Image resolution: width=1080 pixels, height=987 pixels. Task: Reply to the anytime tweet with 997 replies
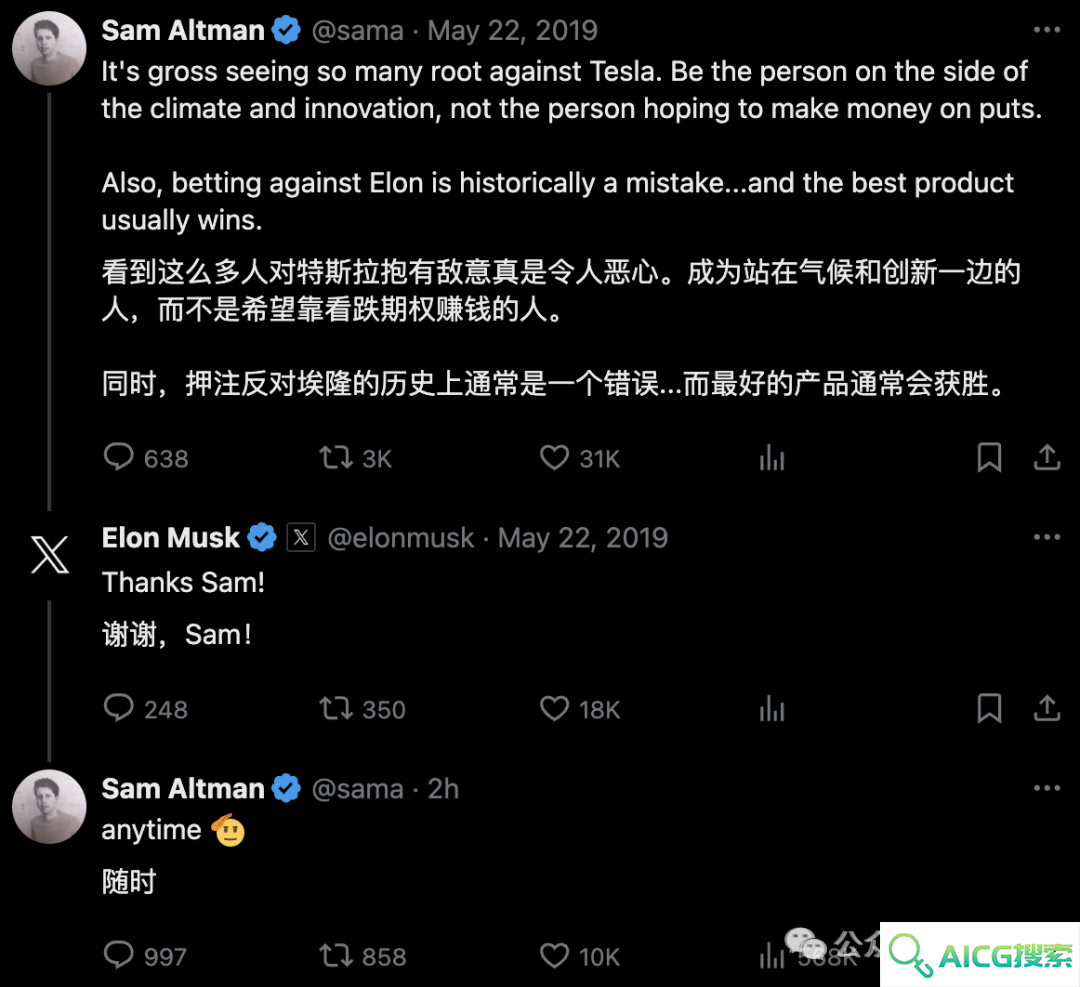point(118,955)
